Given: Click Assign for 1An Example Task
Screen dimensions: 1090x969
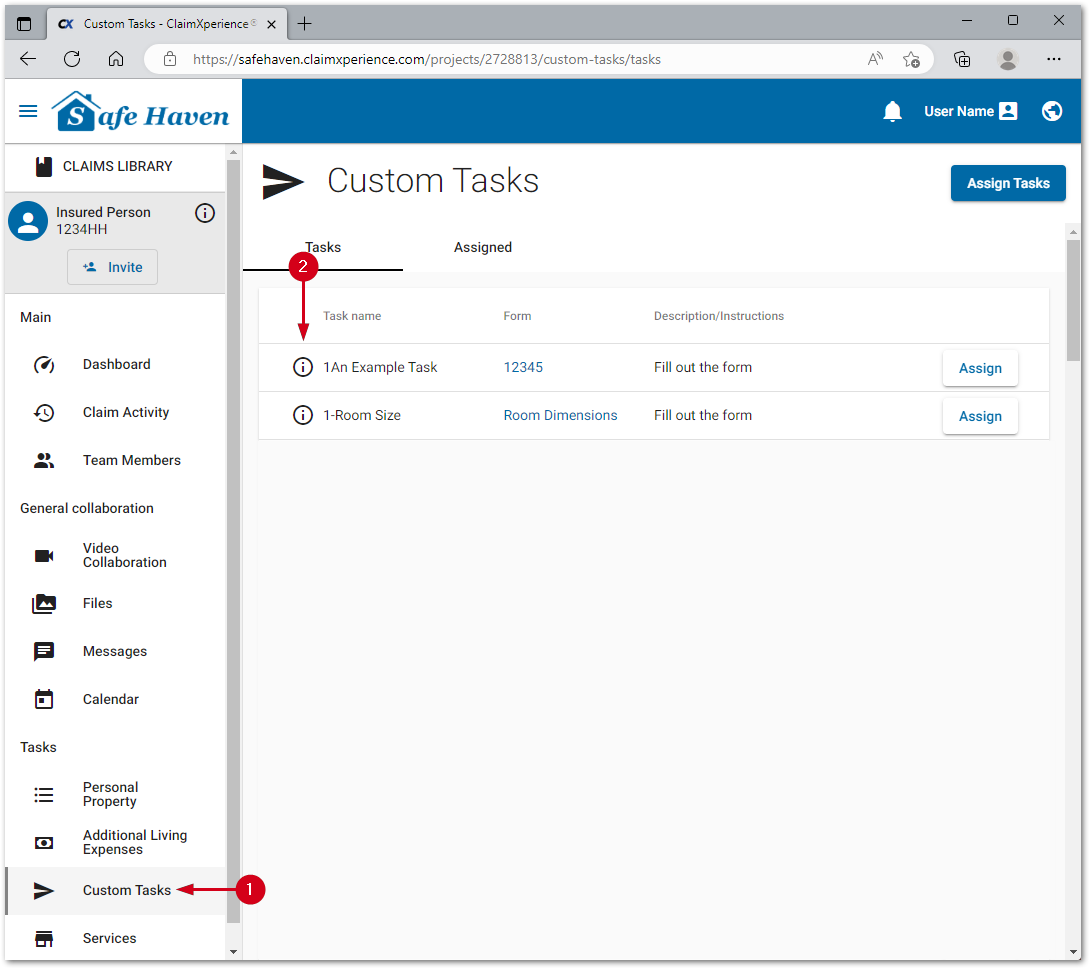Looking at the screenshot, I should 980,368.
